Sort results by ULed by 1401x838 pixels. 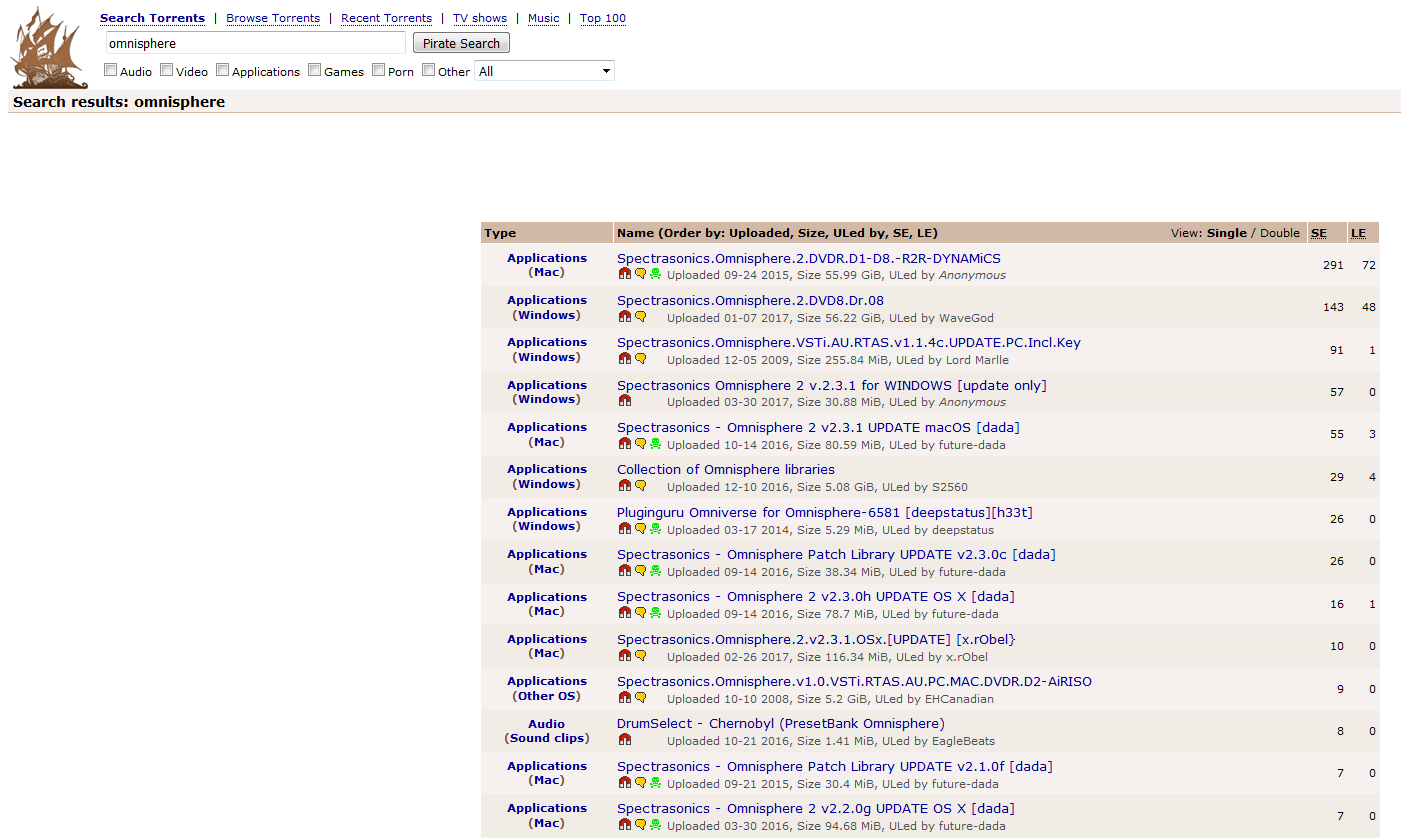(x=856, y=233)
